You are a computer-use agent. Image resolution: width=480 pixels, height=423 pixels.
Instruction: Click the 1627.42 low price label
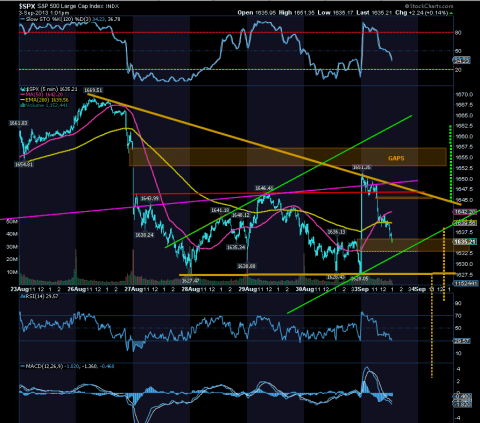190,281
